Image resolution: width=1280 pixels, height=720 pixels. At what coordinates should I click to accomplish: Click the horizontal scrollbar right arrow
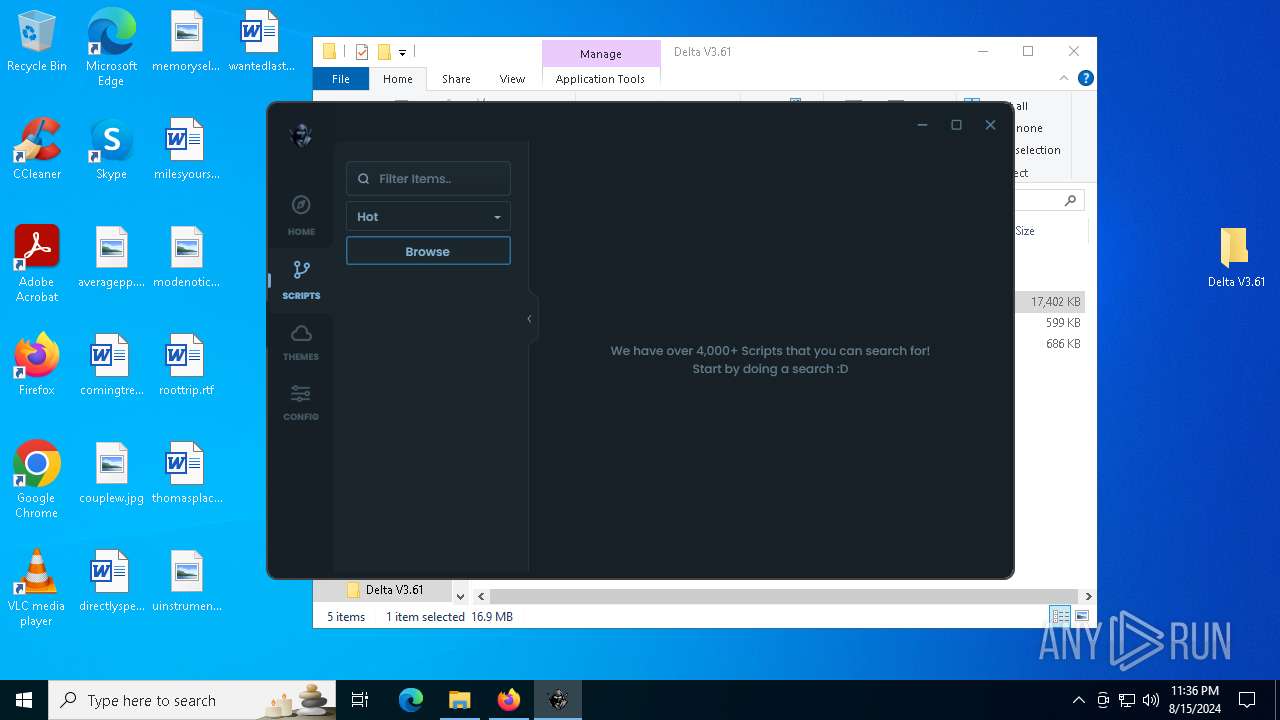point(1088,596)
